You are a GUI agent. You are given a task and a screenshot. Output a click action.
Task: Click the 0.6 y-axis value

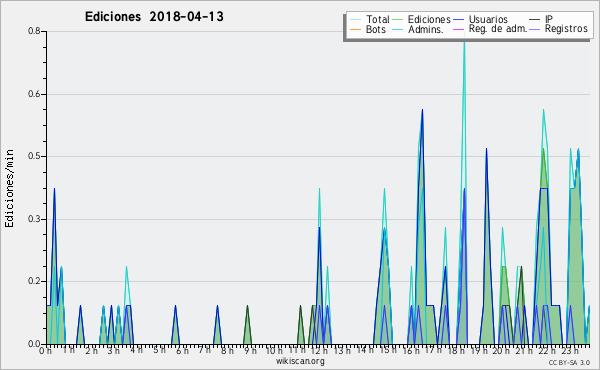(34, 94)
